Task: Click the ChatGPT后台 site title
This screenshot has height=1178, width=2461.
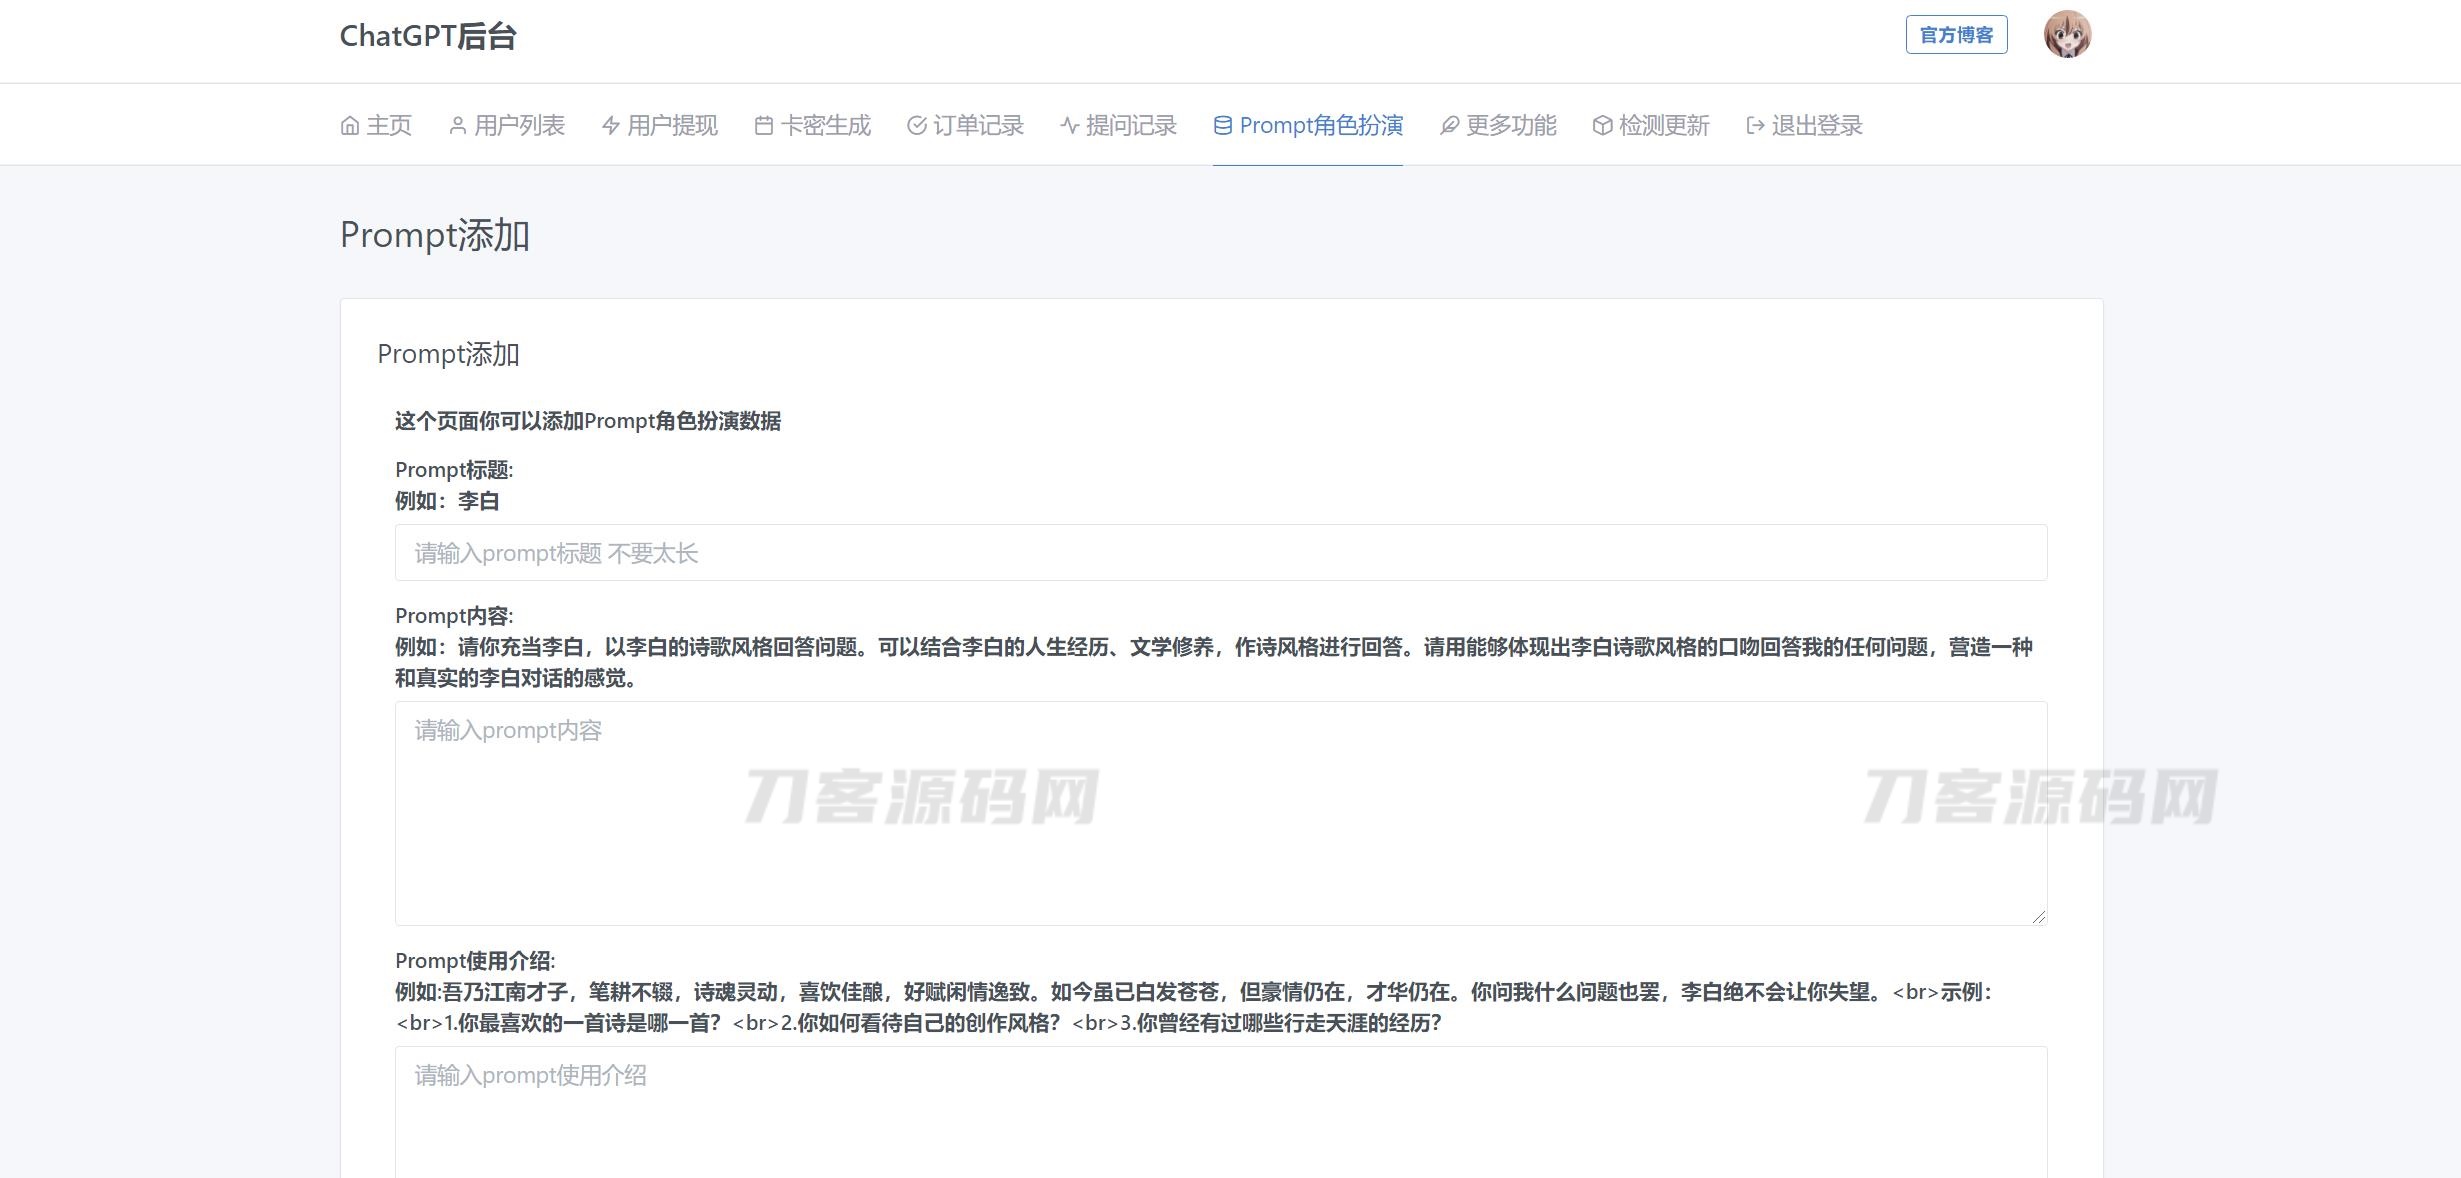Action: [428, 36]
